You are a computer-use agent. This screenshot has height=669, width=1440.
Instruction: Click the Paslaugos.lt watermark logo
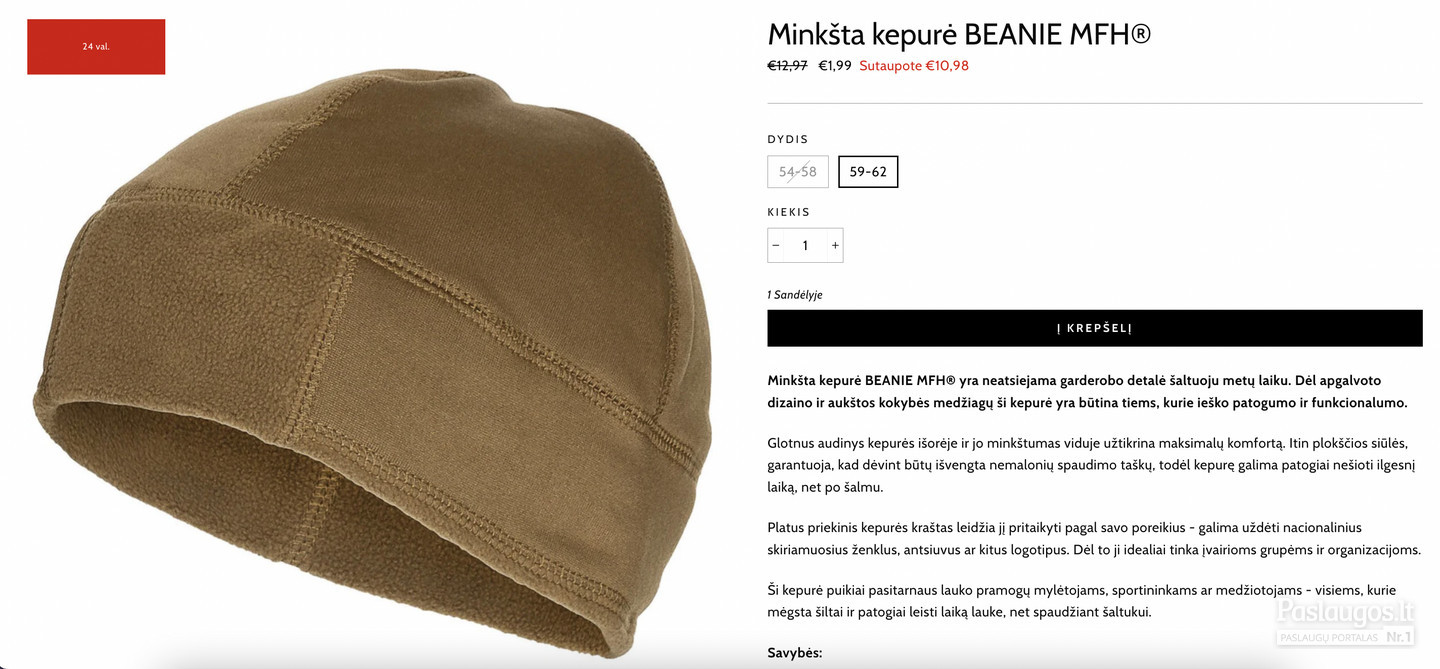[1345, 611]
